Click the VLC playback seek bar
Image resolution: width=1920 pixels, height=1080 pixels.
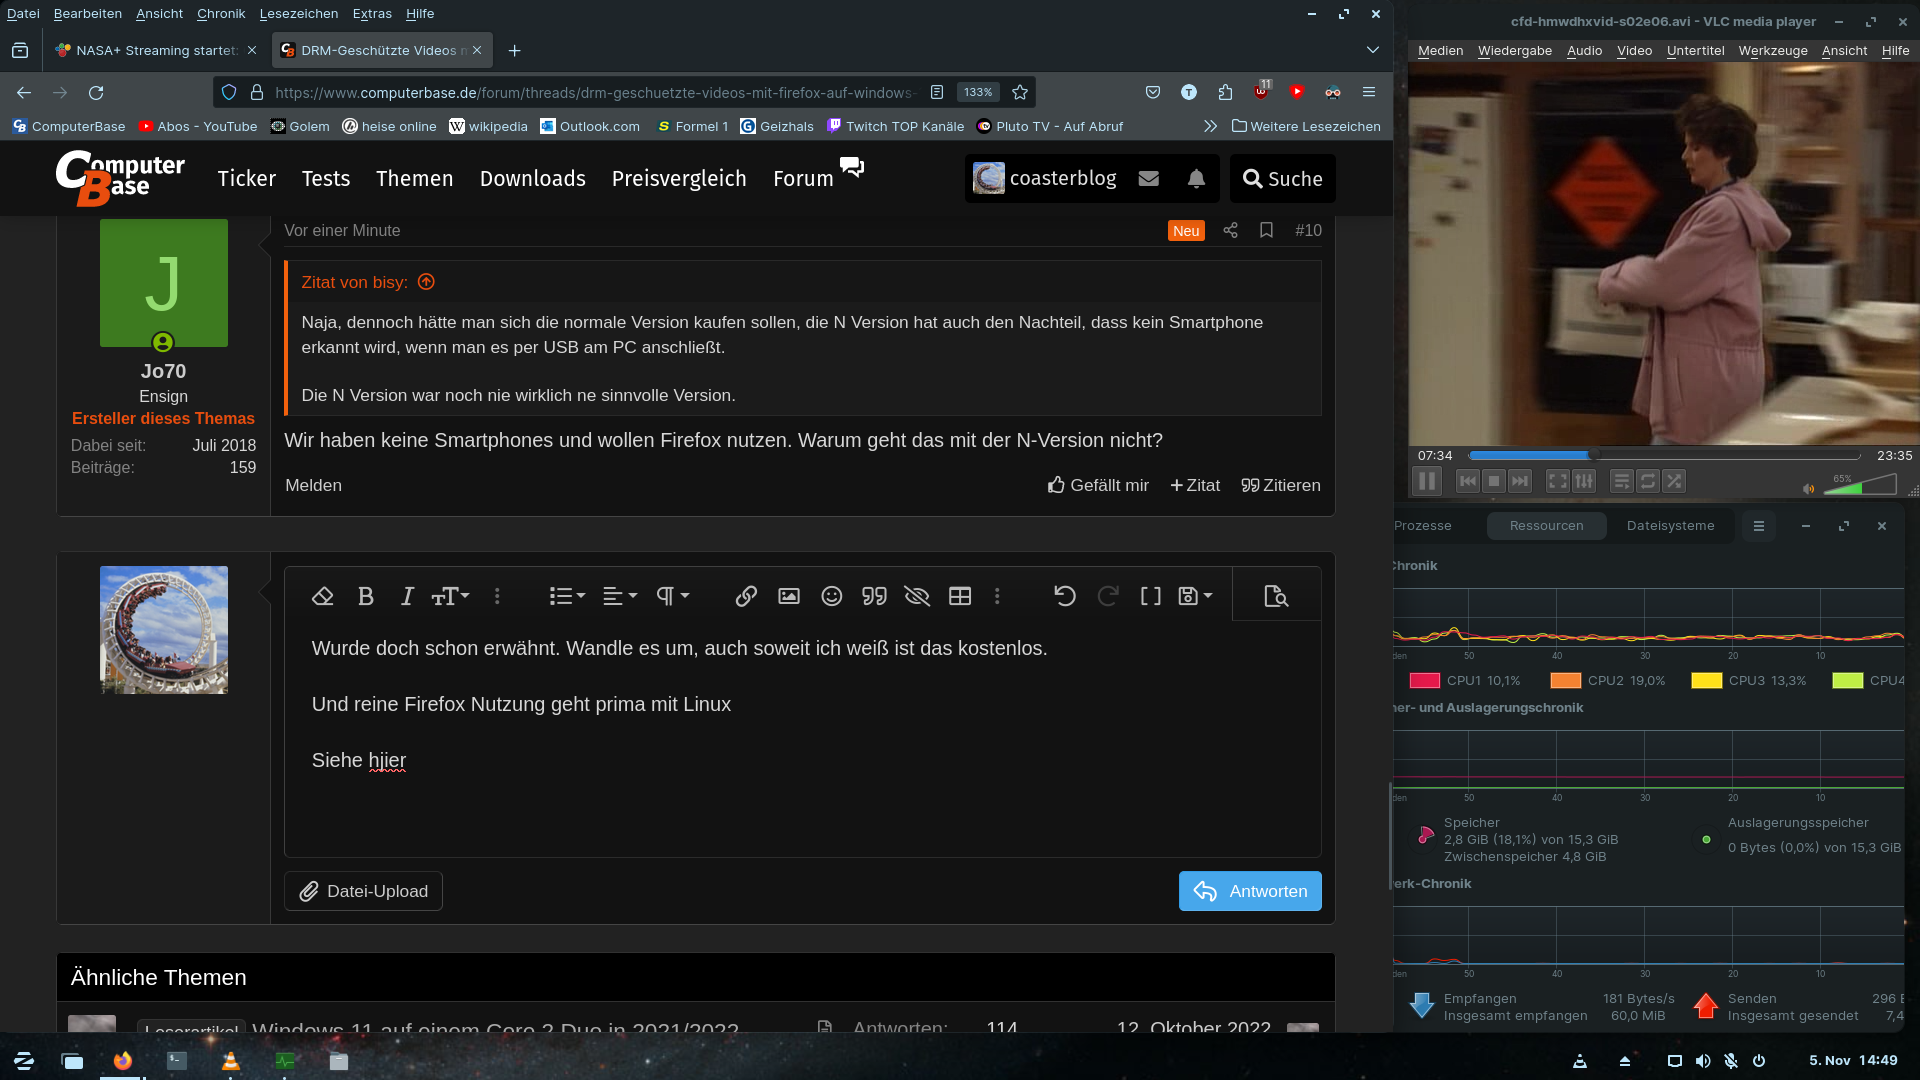1700,456
